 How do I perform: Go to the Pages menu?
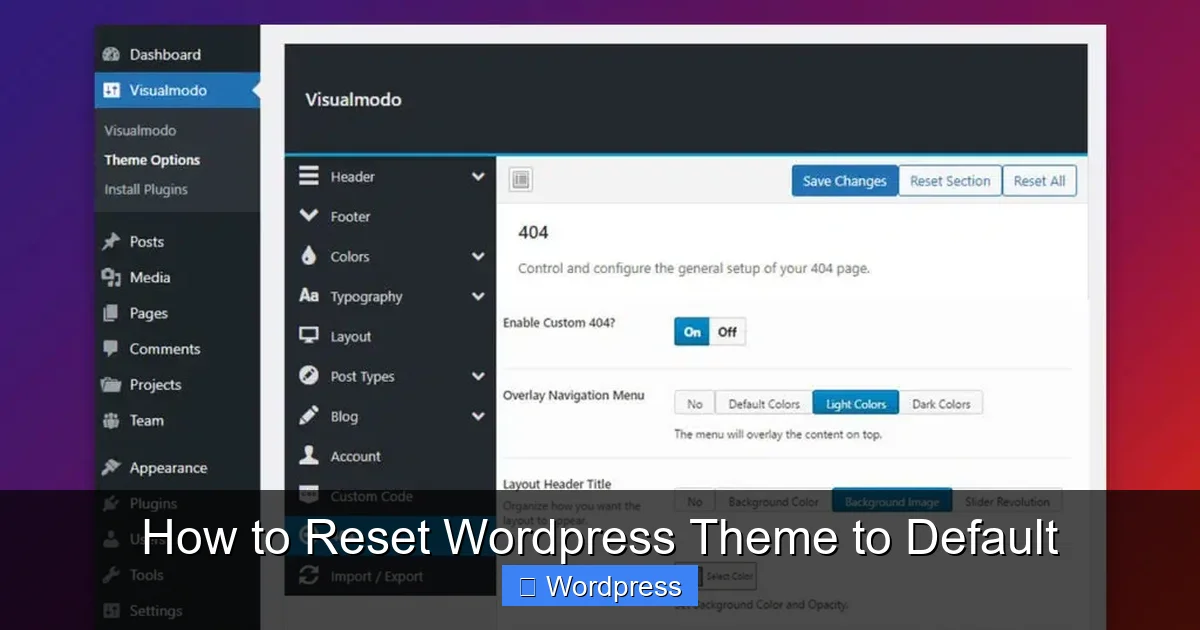177,314
